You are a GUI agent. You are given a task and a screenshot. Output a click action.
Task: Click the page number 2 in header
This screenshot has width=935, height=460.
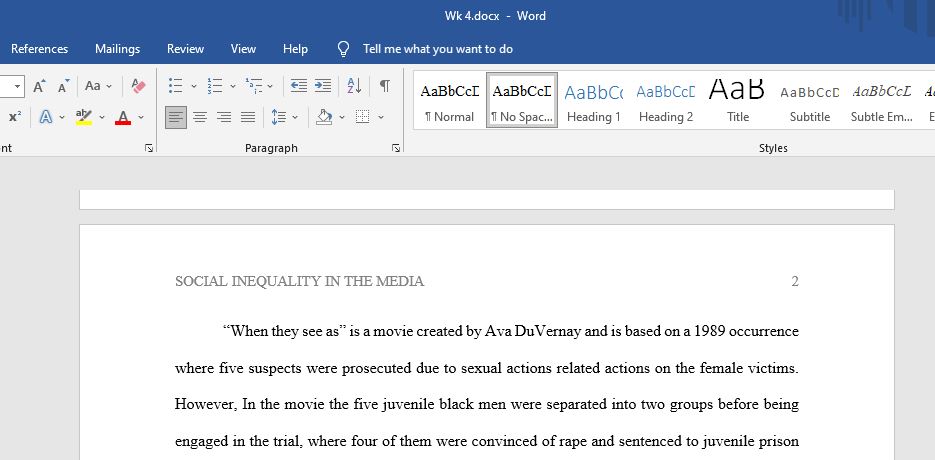coord(795,282)
